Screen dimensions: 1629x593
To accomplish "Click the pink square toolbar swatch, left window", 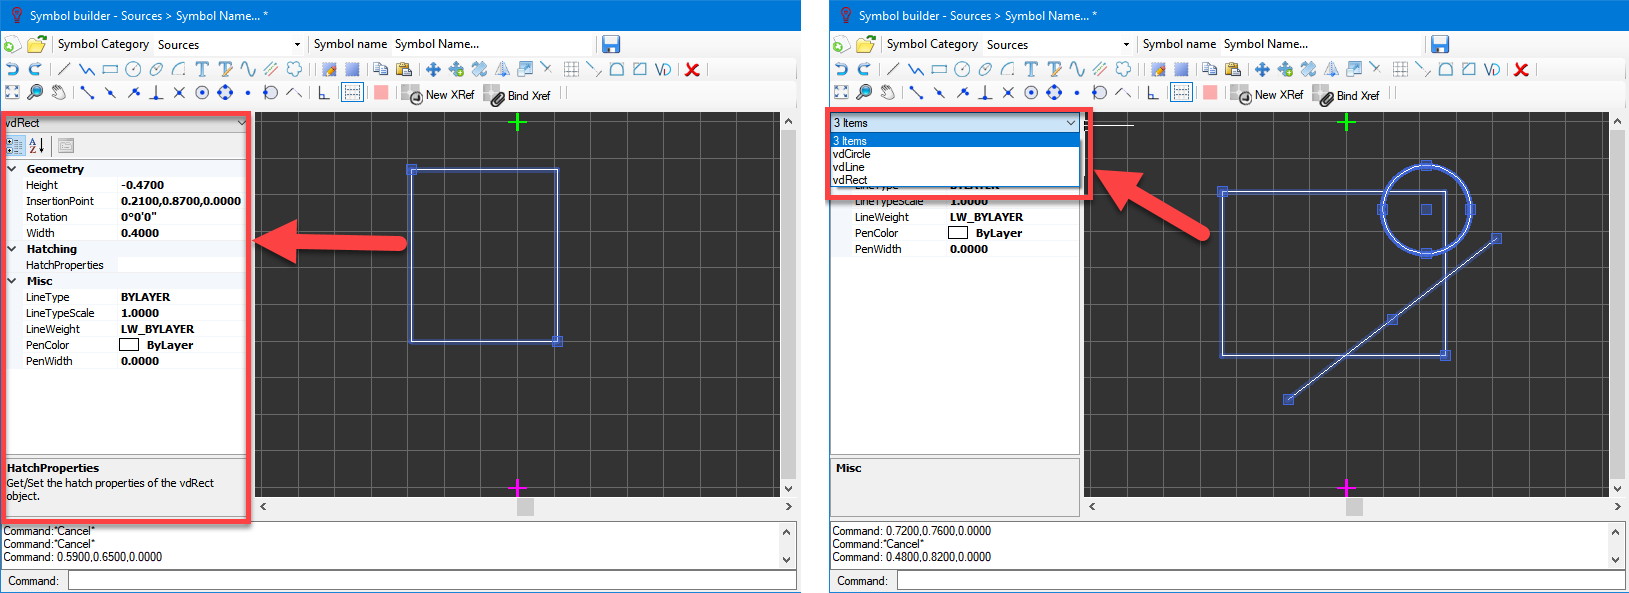I will click(x=381, y=93).
